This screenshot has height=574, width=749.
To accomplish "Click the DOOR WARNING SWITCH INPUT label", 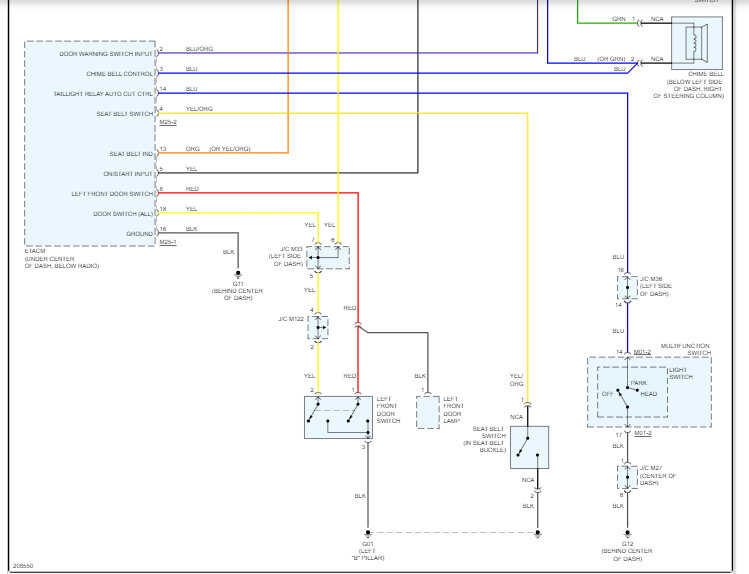I will [106, 53].
